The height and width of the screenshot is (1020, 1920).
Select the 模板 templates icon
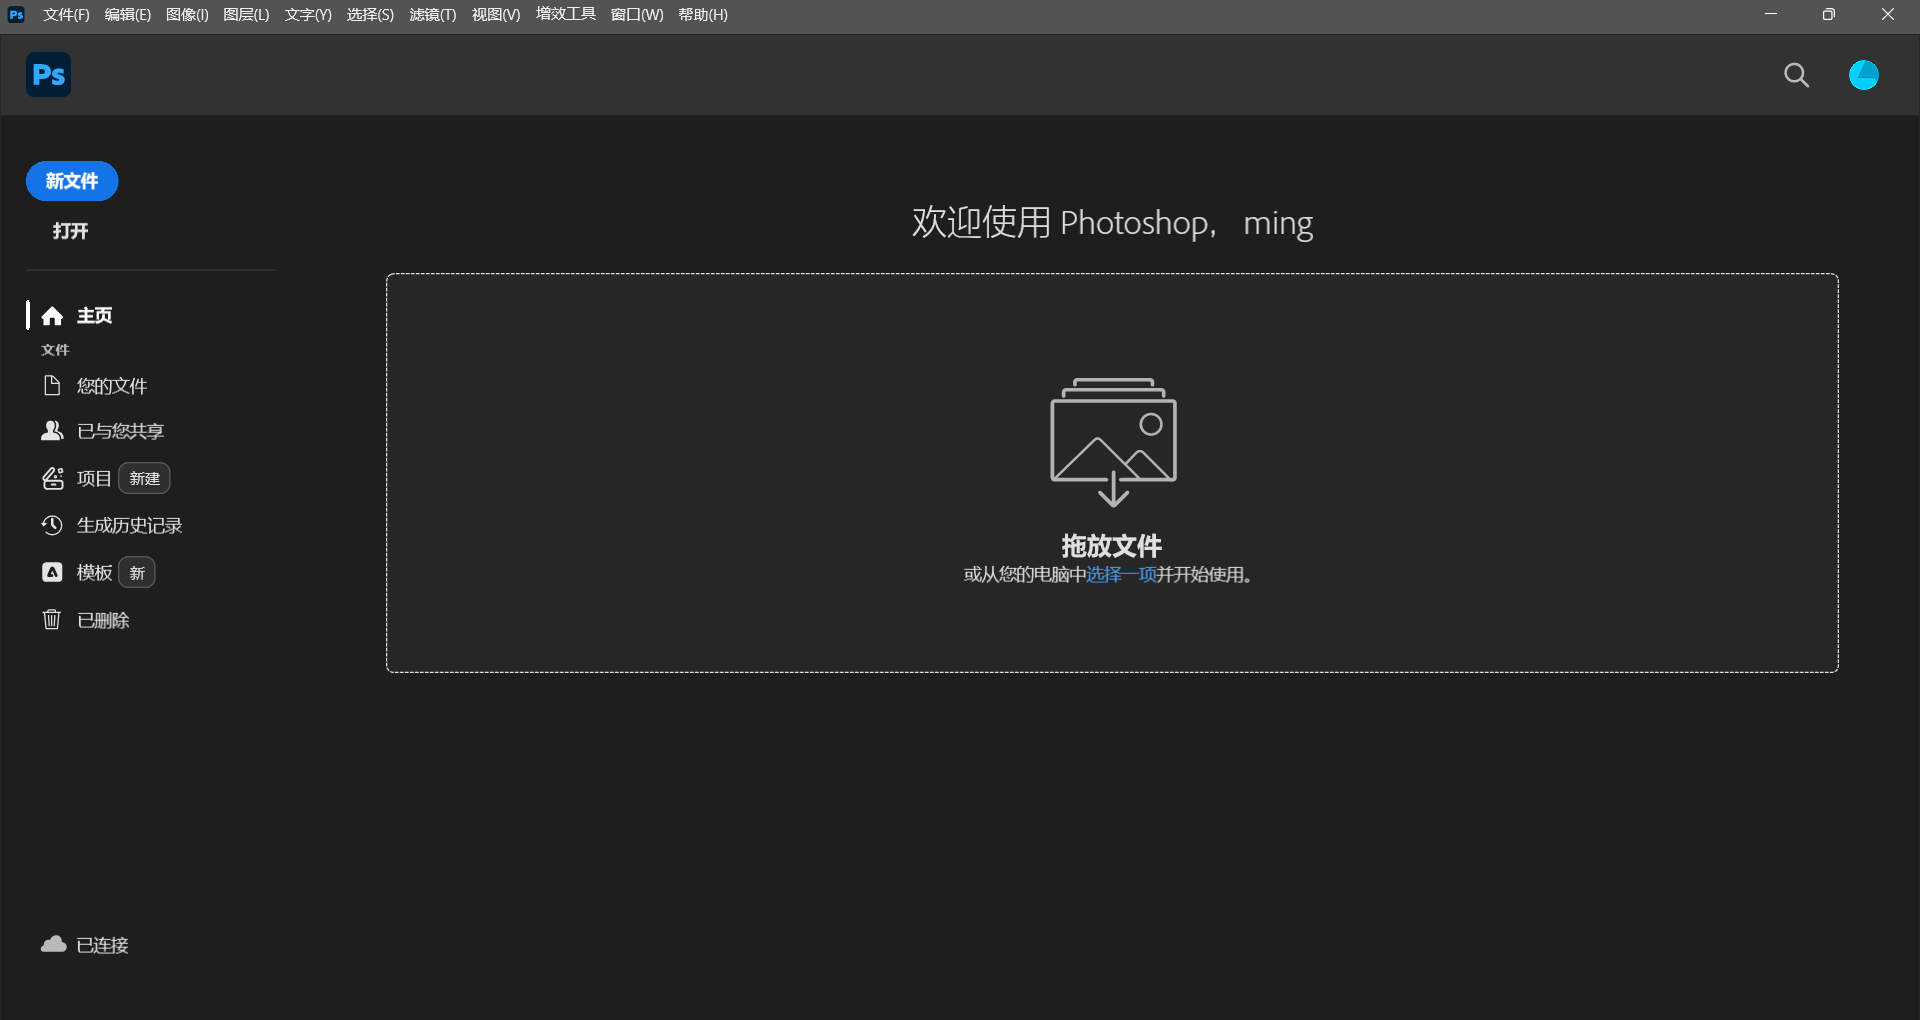51,572
